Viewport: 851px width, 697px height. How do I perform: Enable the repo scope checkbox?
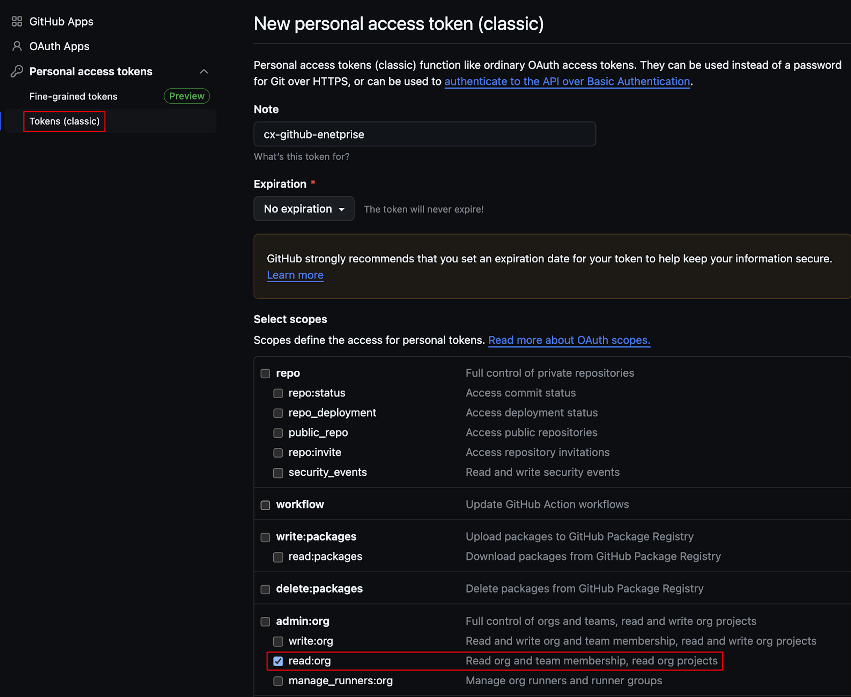click(x=265, y=373)
